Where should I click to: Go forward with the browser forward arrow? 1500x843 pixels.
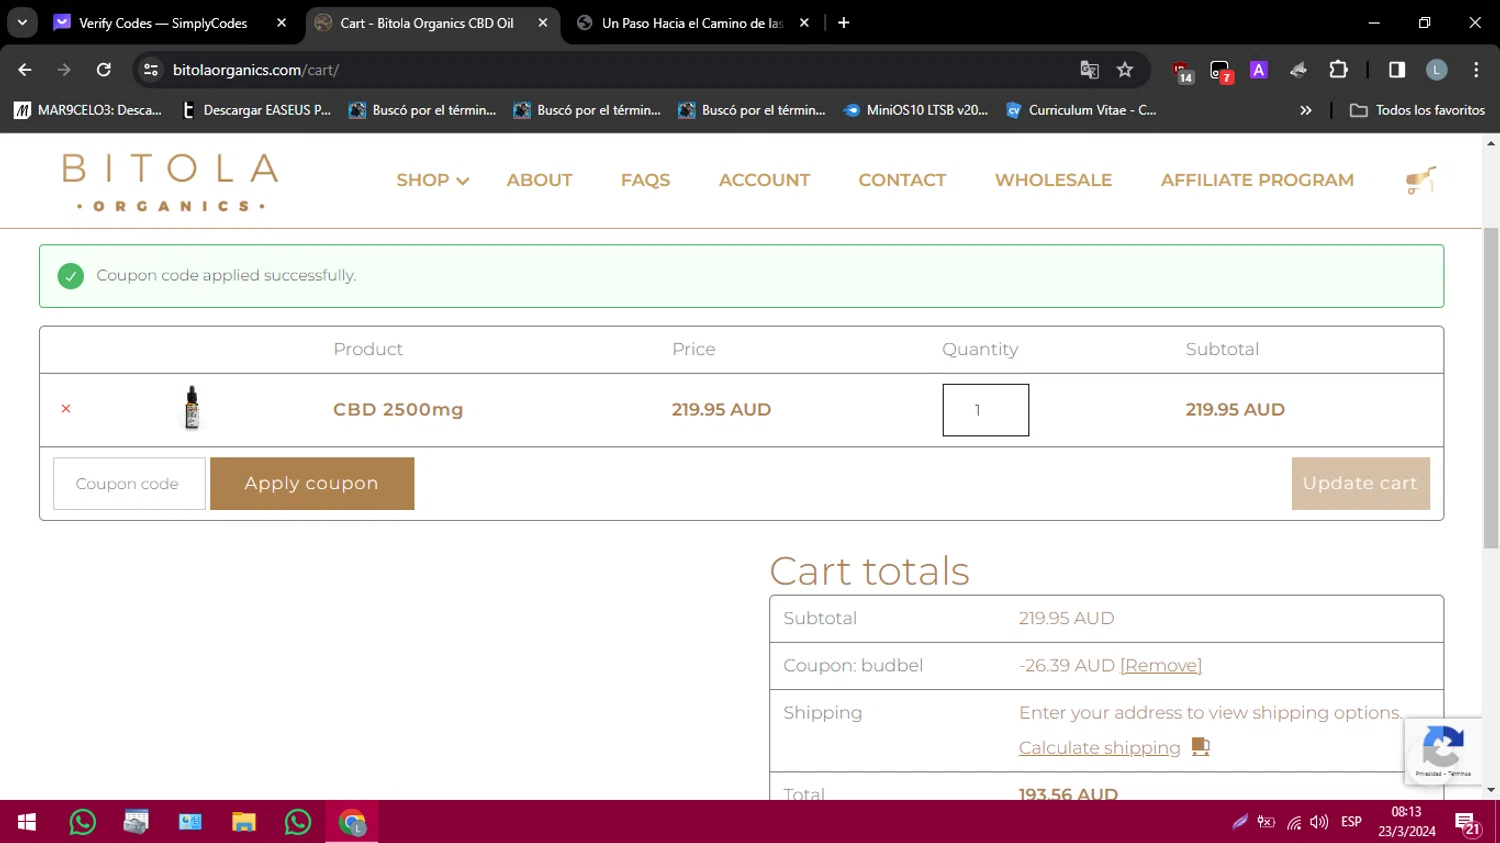tap(64, 70)
